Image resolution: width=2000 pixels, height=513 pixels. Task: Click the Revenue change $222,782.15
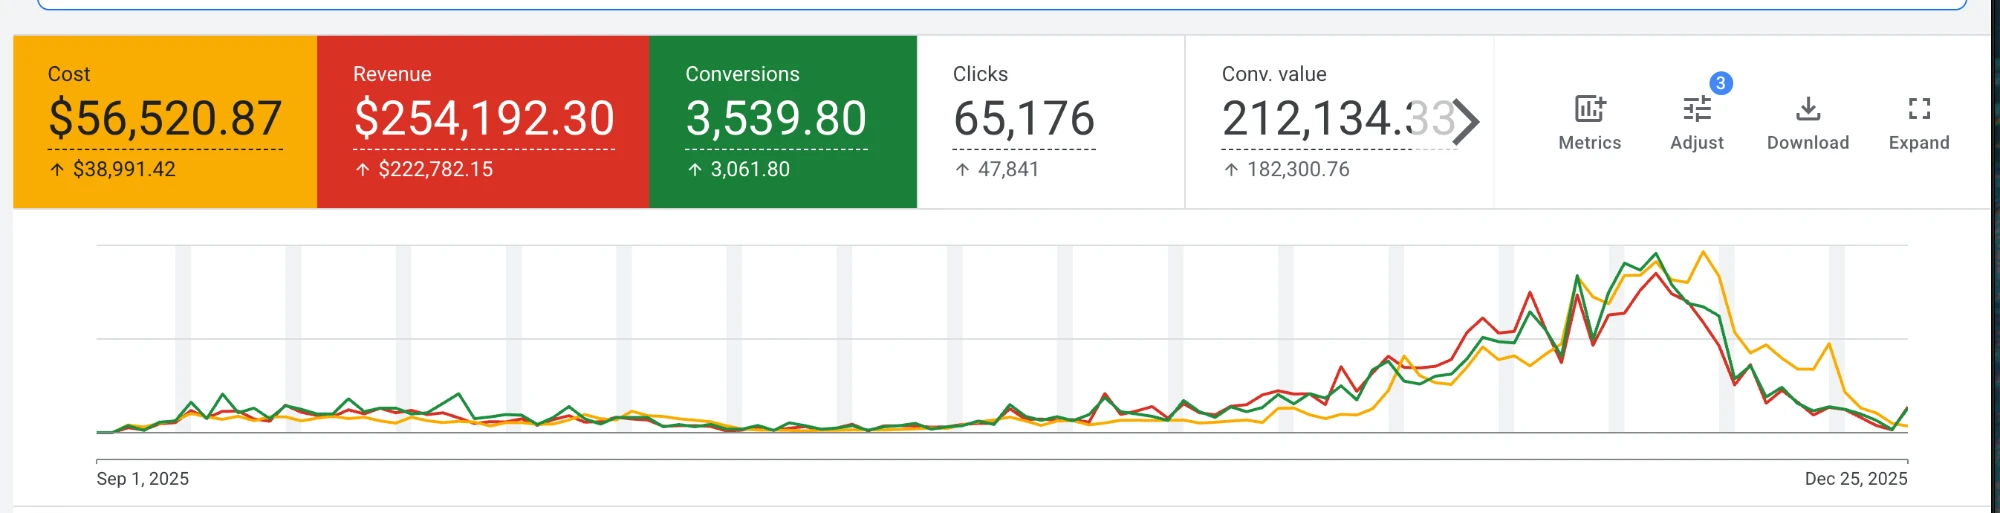(436, 169)
